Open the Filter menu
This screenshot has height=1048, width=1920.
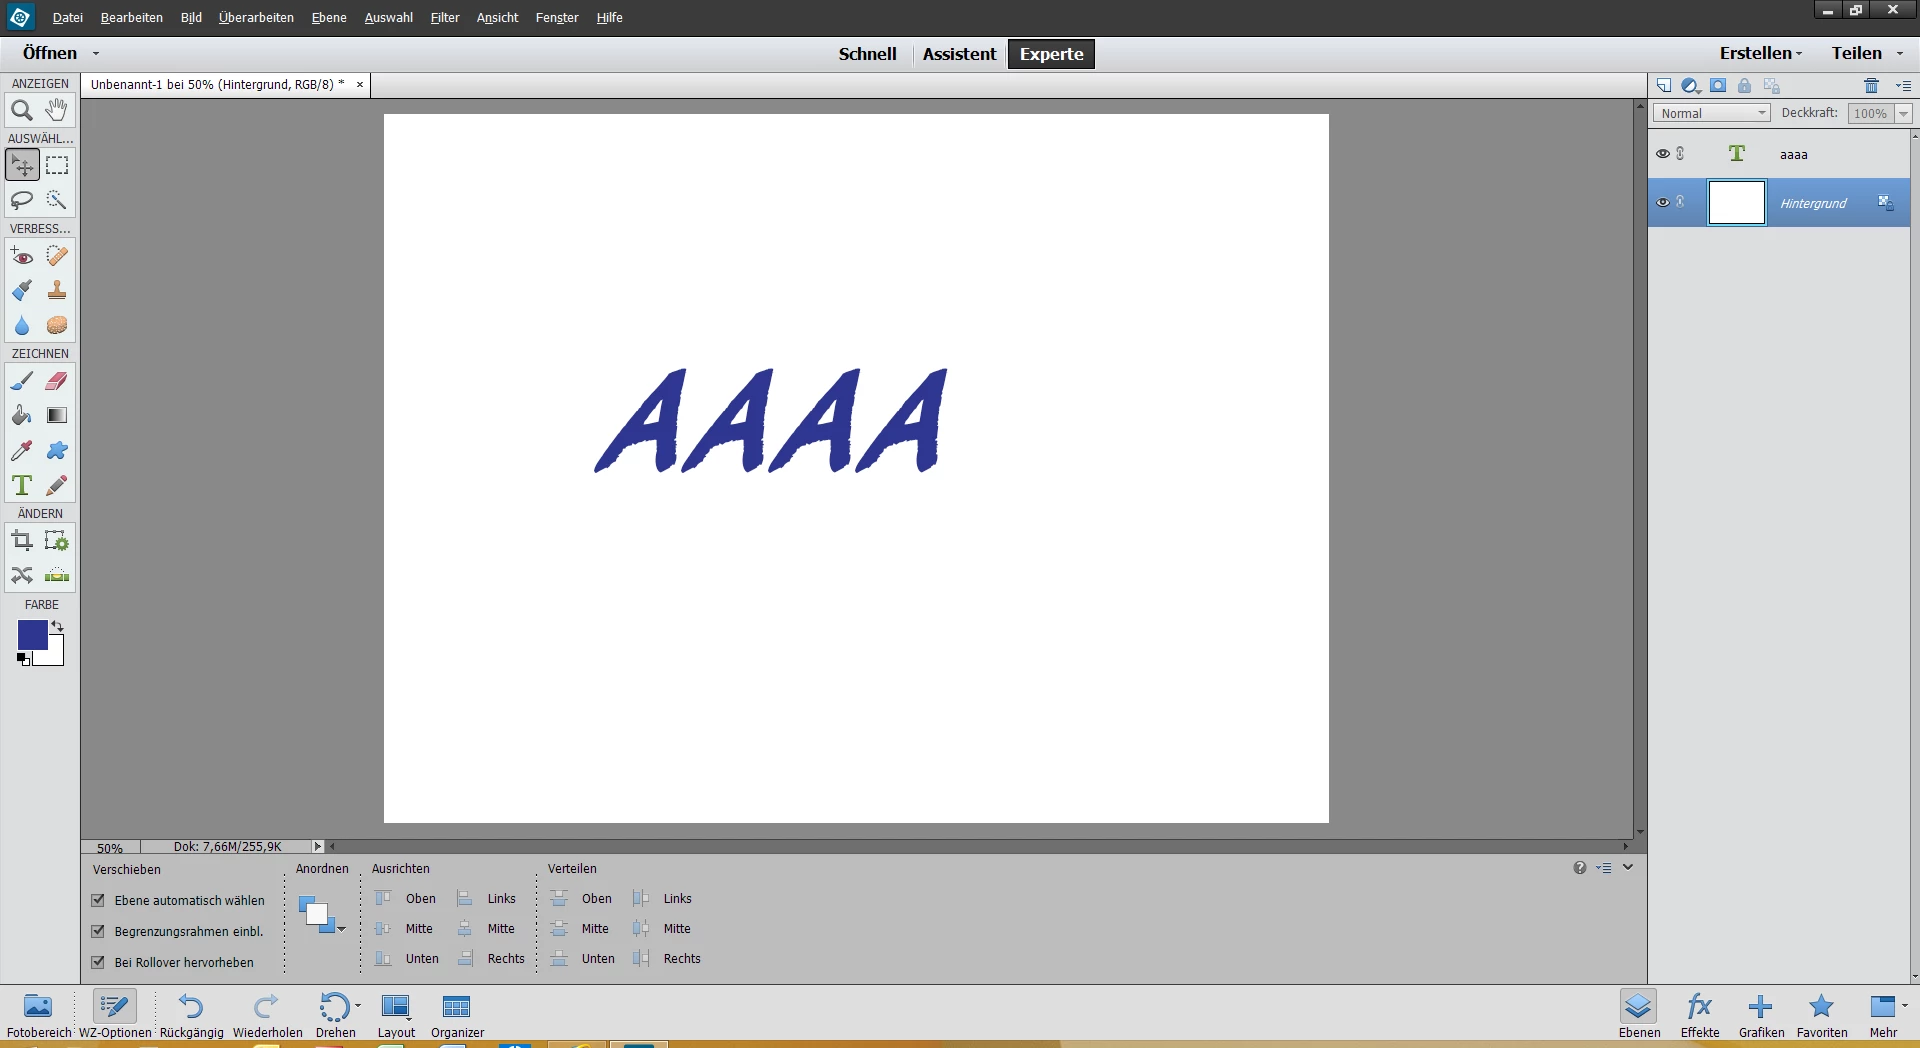(445, 17)
